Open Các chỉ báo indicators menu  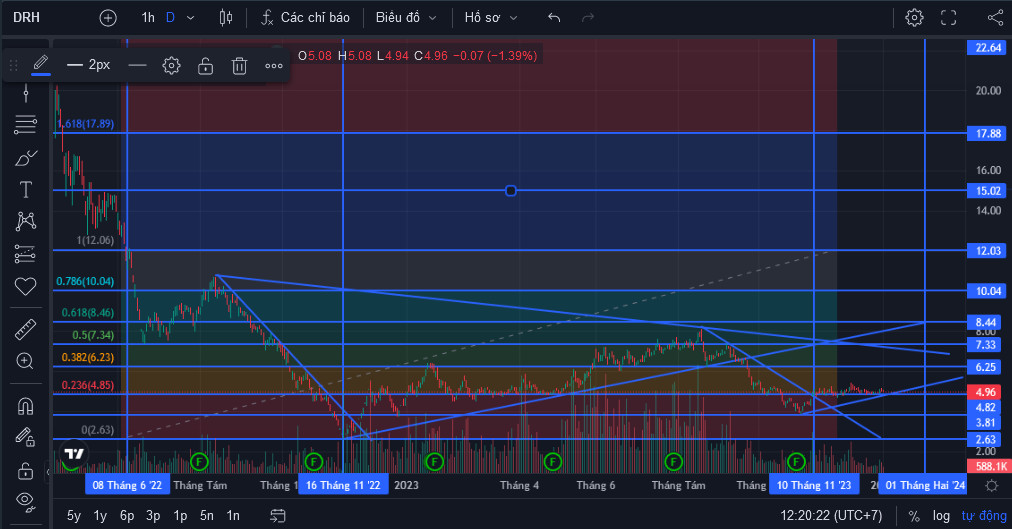tap(305, 17)
